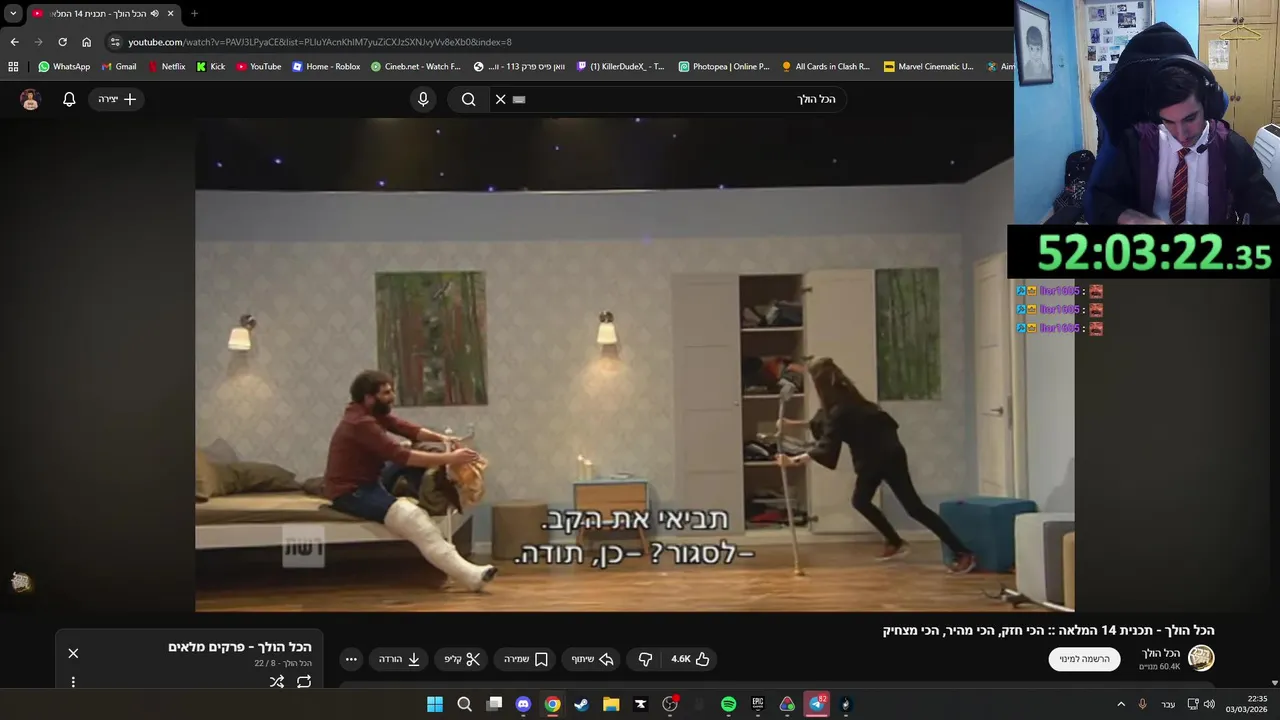The height and width of the screenshot is (720, 1280).
Task: Open the KillerDudeX Twitch bookmark
Action: coord(620,67)
